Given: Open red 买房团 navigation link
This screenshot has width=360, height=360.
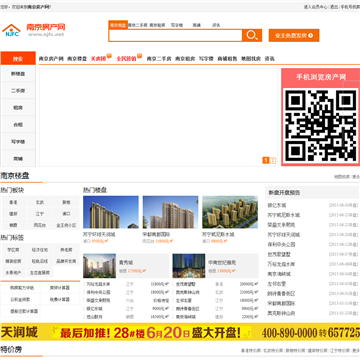Looking at the screenshot, I should pyautogui.click(x=98, y=59).
